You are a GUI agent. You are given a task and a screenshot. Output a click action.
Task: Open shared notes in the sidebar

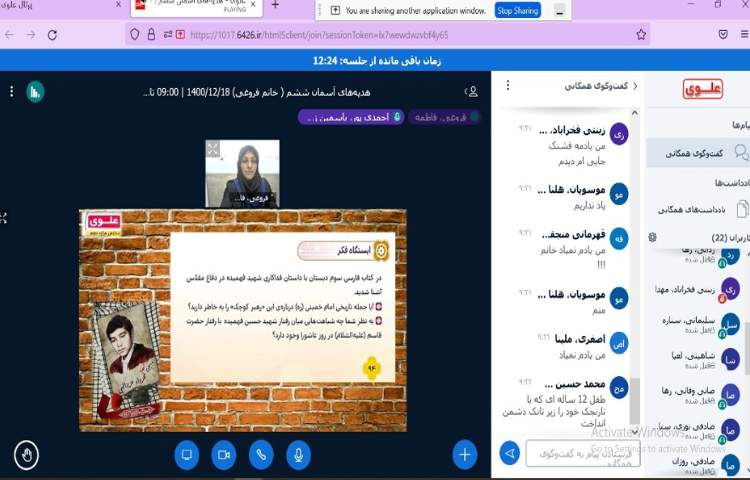coord(698,209)
